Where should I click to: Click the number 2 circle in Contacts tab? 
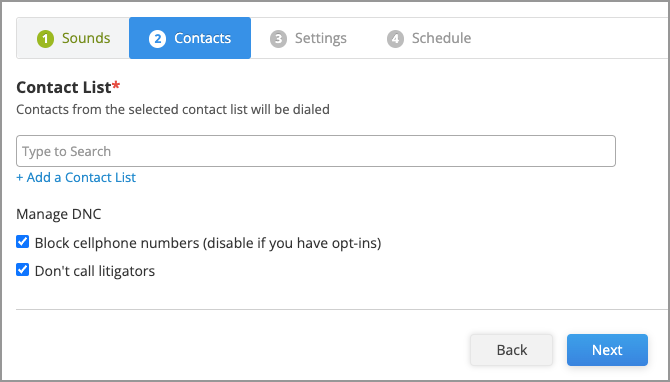tap(157, 38)
